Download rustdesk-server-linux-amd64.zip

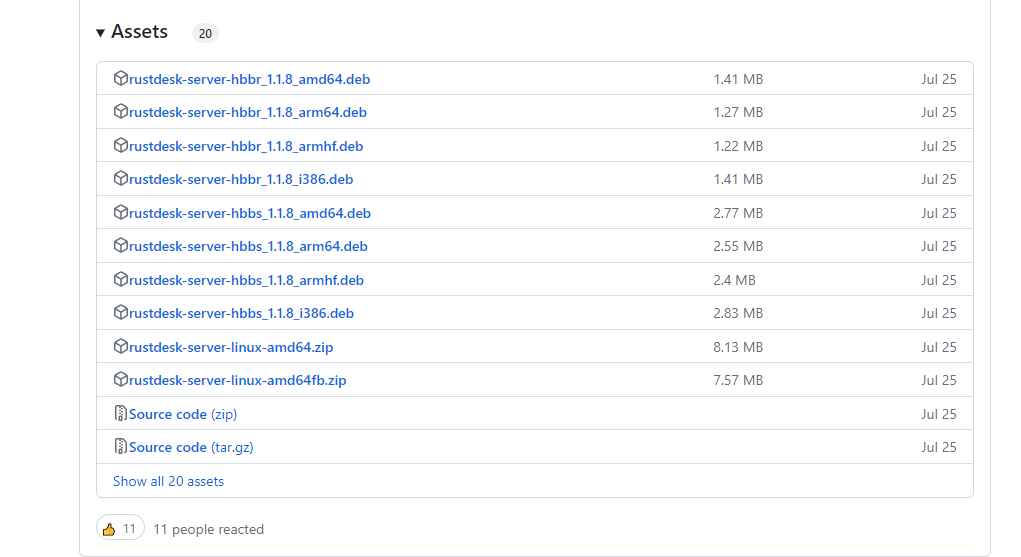point(231,347)
